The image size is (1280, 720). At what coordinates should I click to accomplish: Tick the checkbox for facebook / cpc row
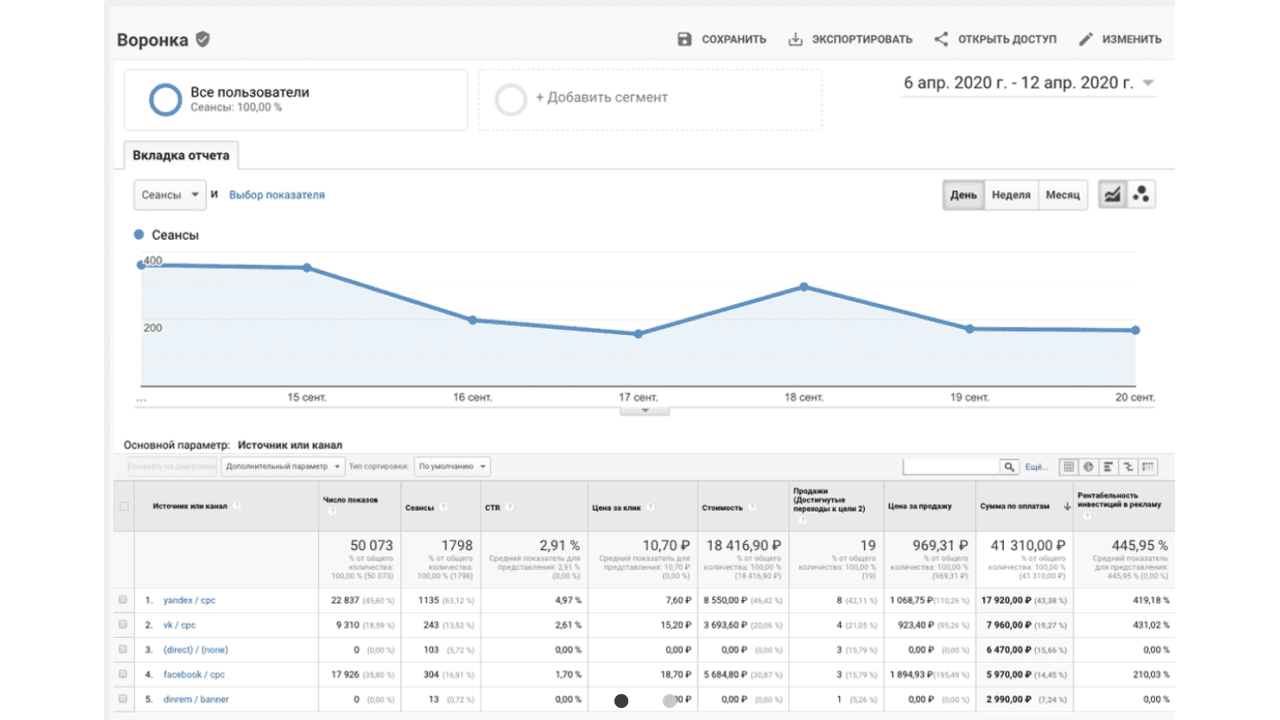pos(124,674)
